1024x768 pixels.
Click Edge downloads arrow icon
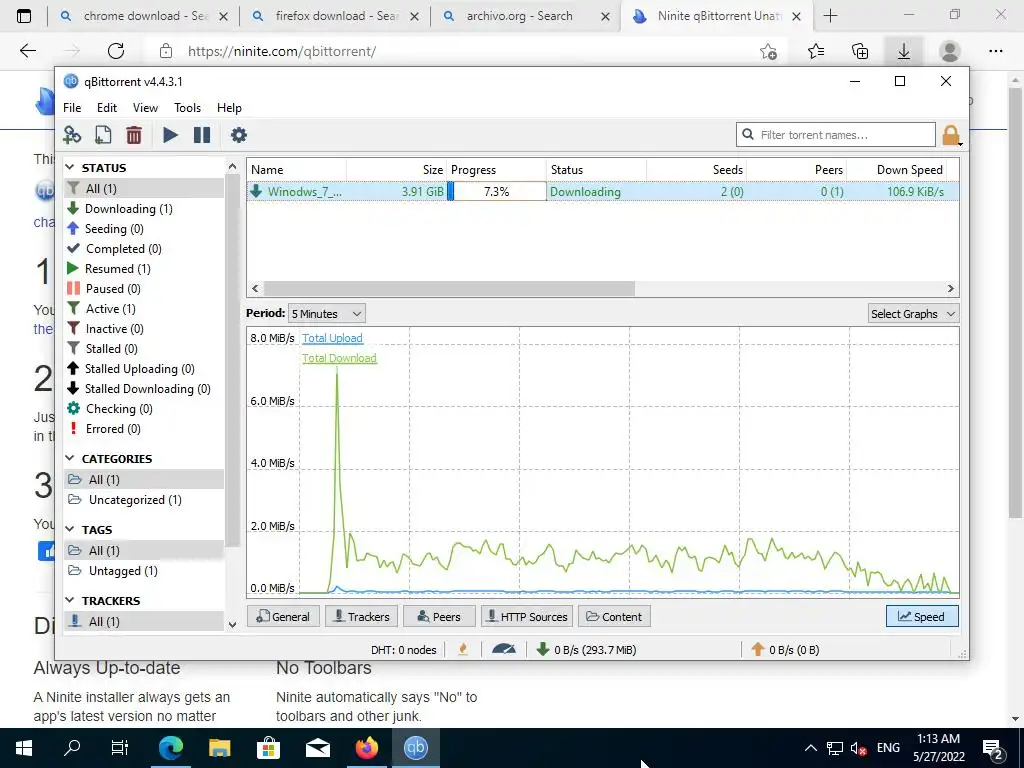pyautogui.click(x=904, y=51)
